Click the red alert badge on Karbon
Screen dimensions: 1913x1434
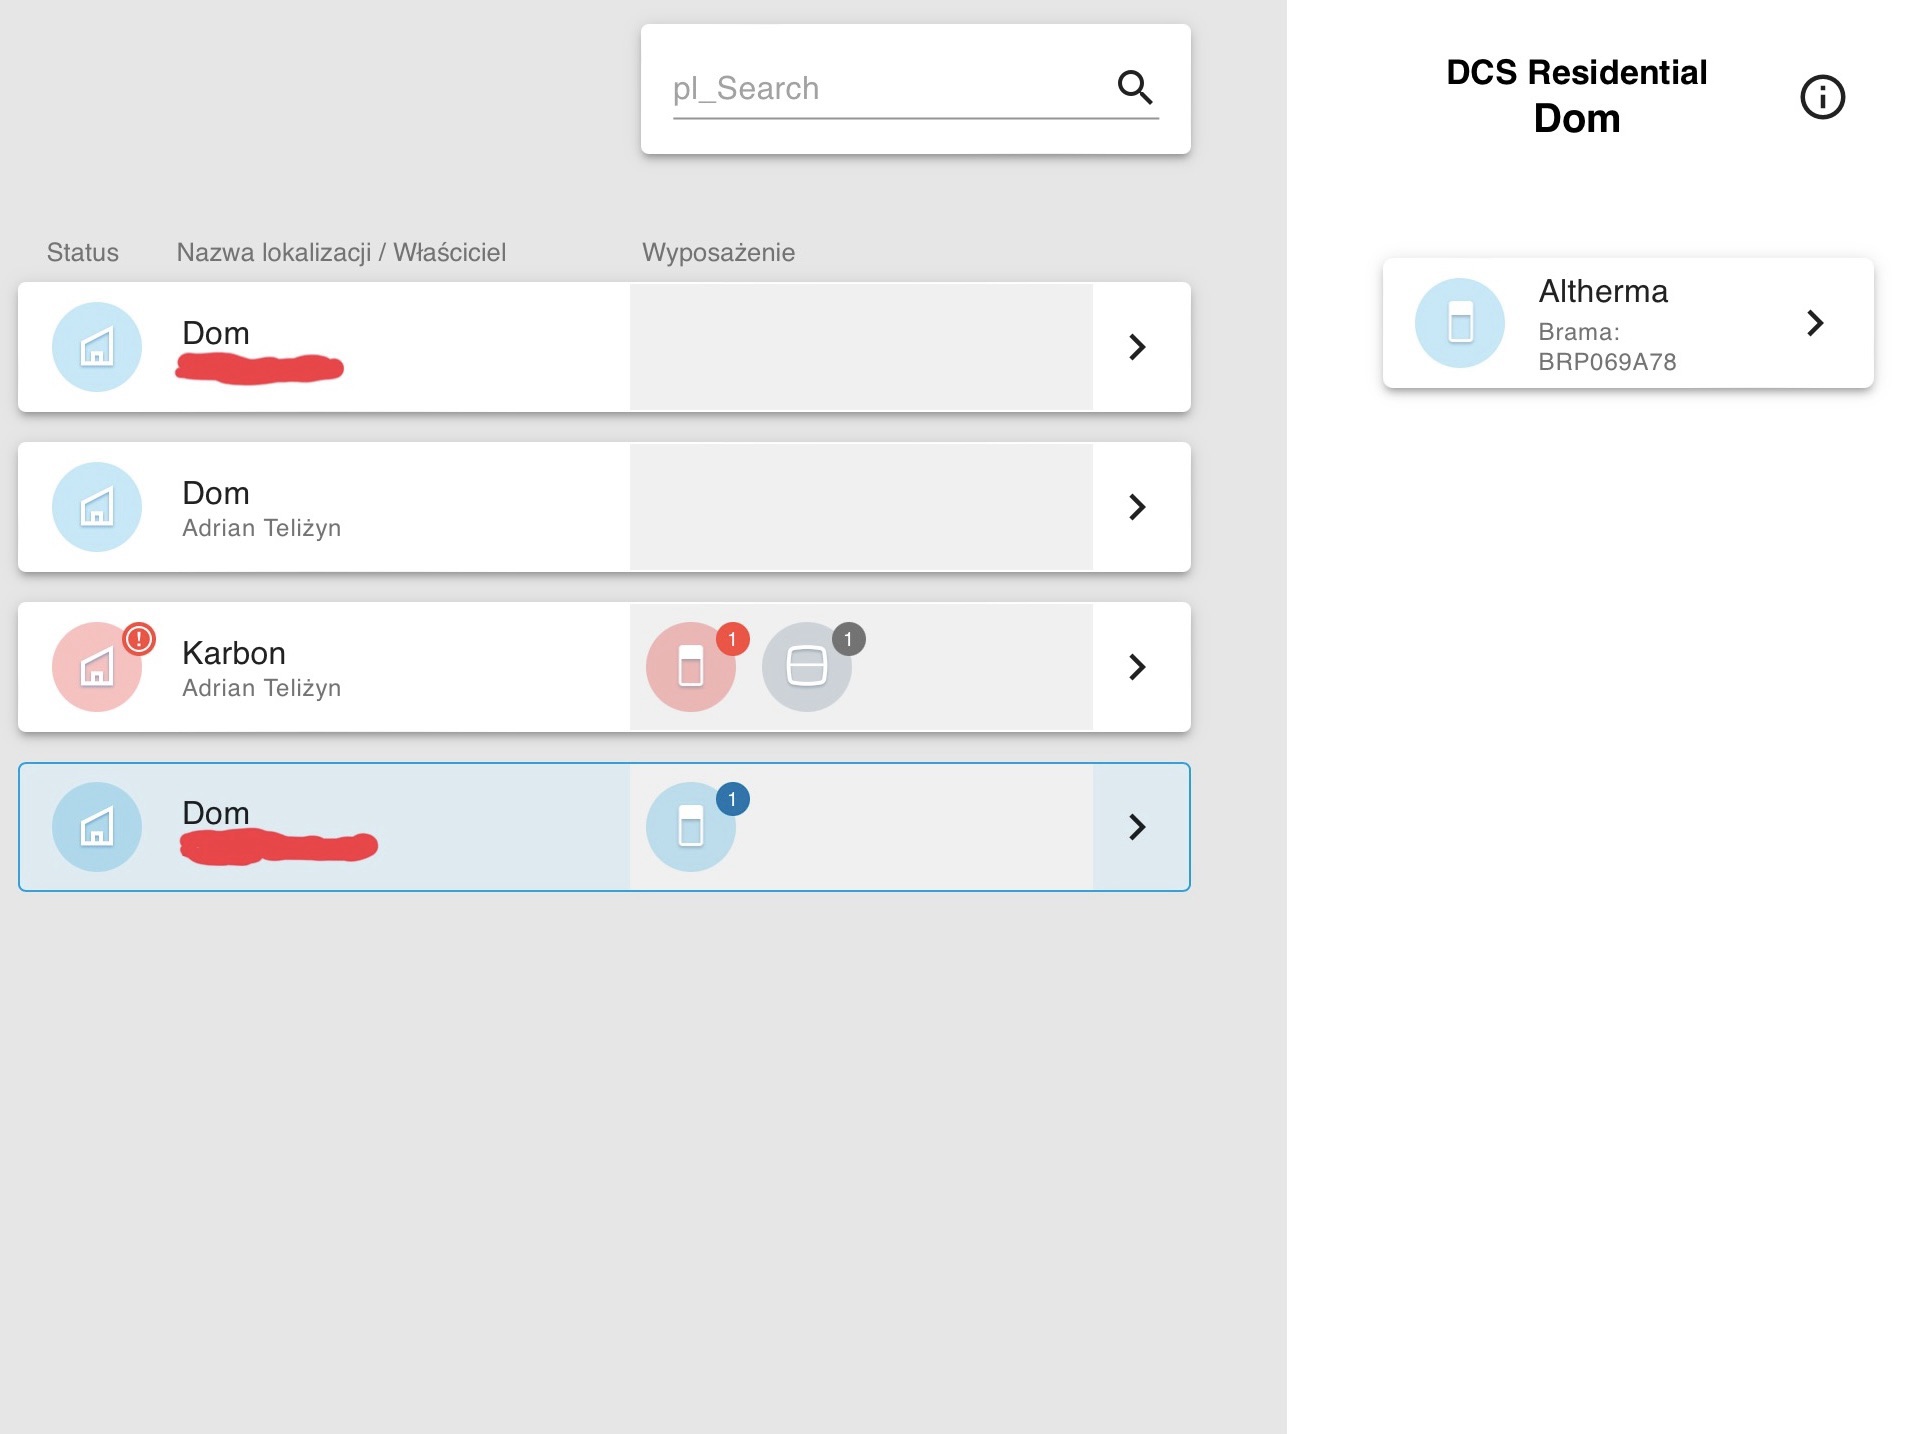[139, 638]
